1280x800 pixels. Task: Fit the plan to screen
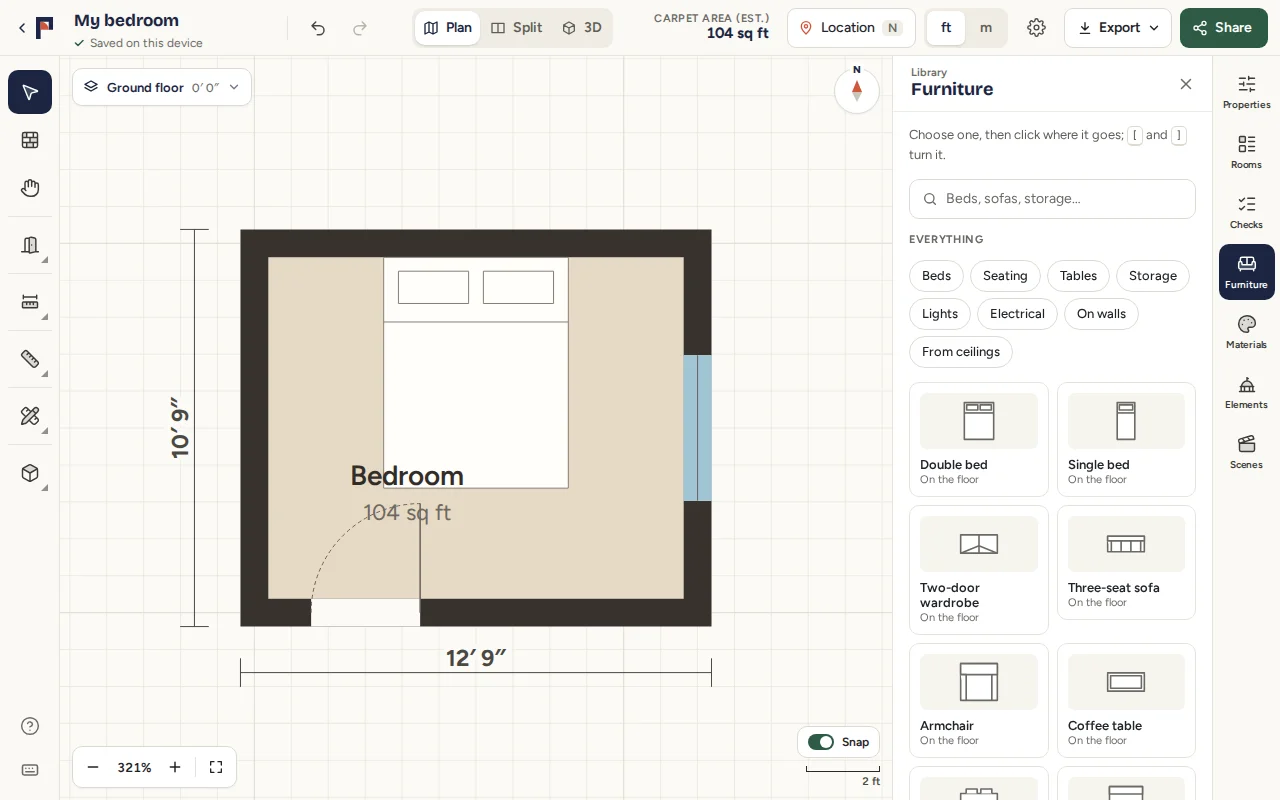tap(216, 767)
